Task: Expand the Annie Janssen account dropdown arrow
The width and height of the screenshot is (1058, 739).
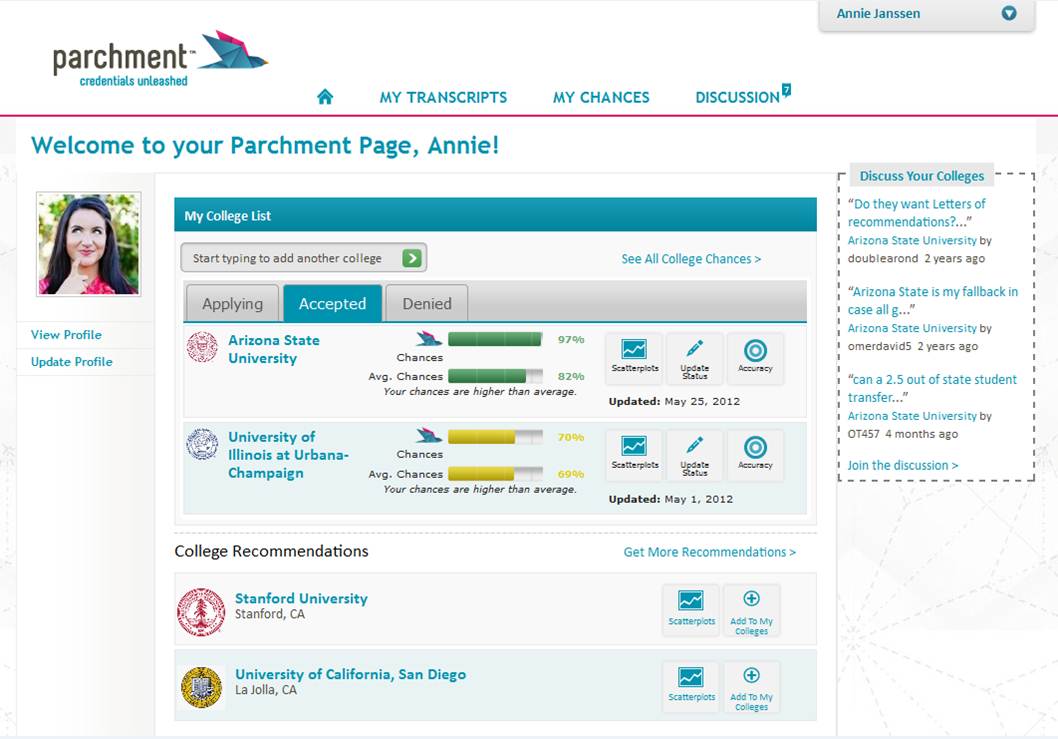Action: pos(1009,13)
